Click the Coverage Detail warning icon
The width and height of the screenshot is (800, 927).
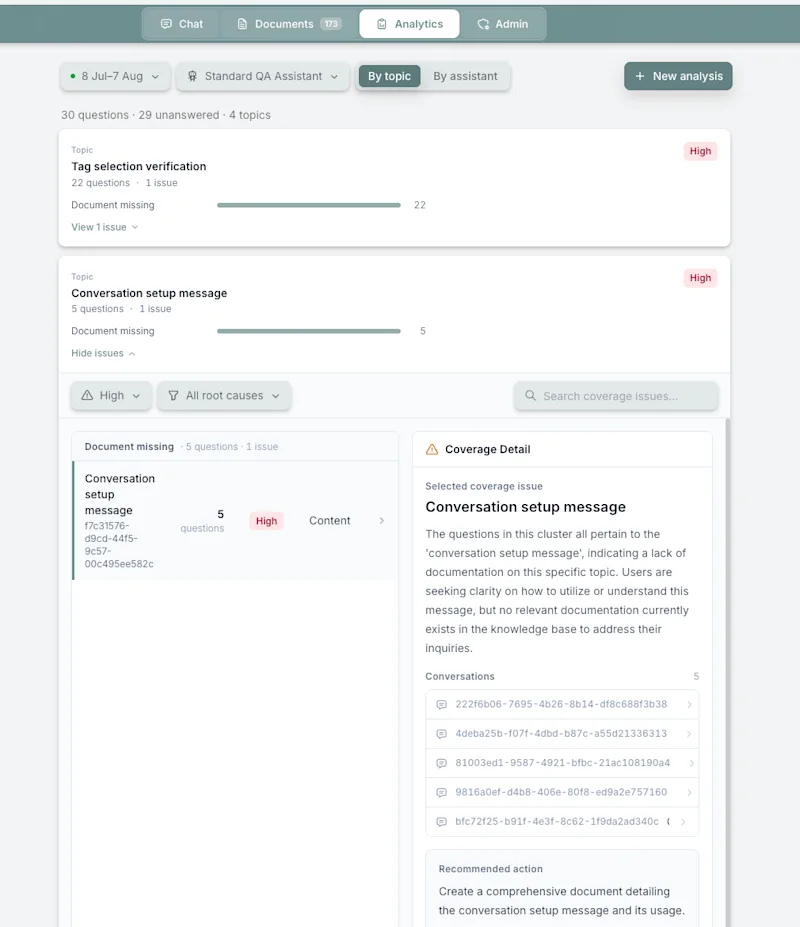tap(432, 449)
